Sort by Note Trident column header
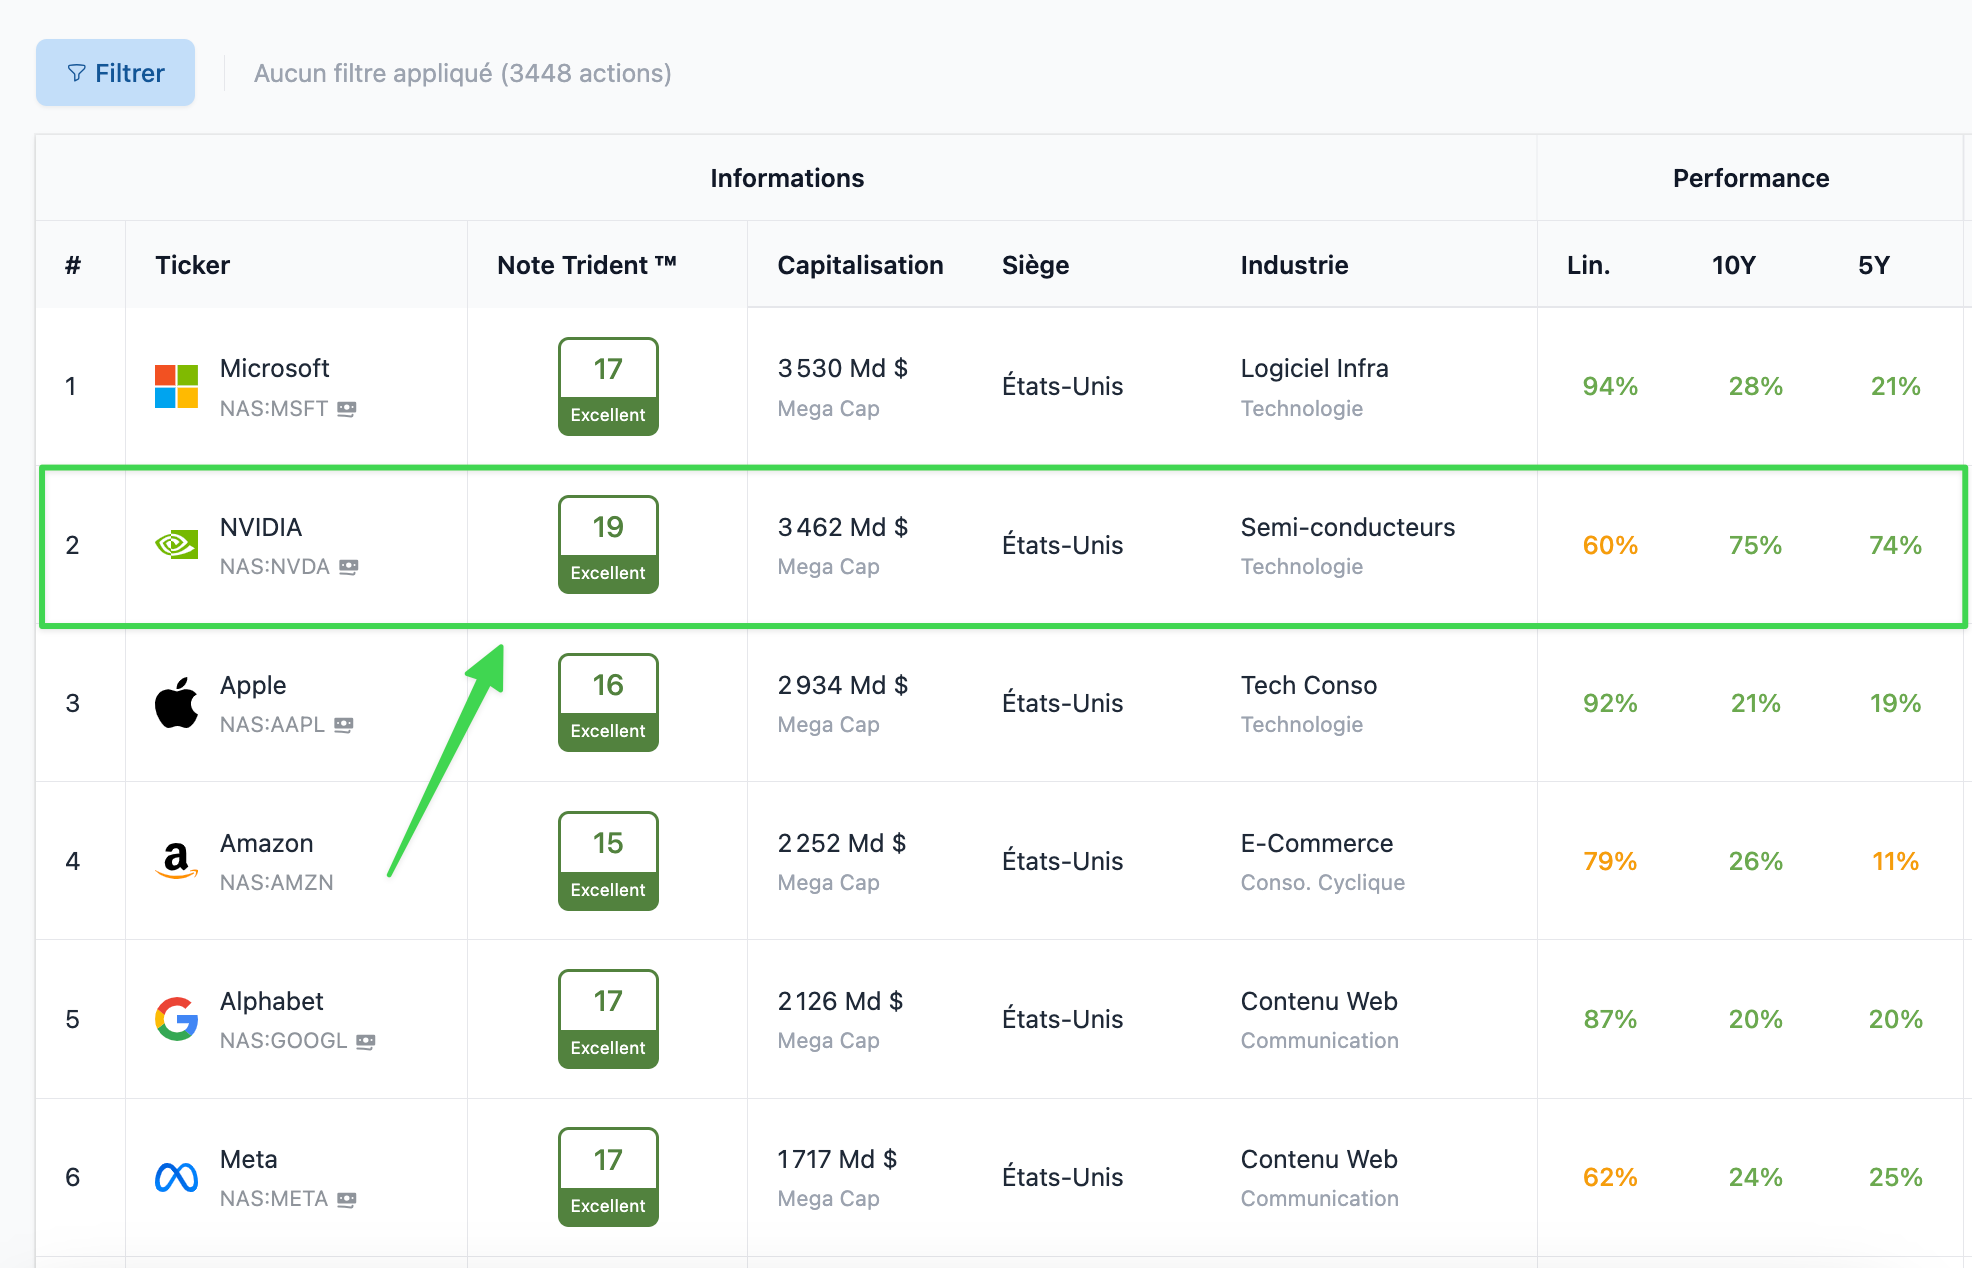 (x=587, y=265)
